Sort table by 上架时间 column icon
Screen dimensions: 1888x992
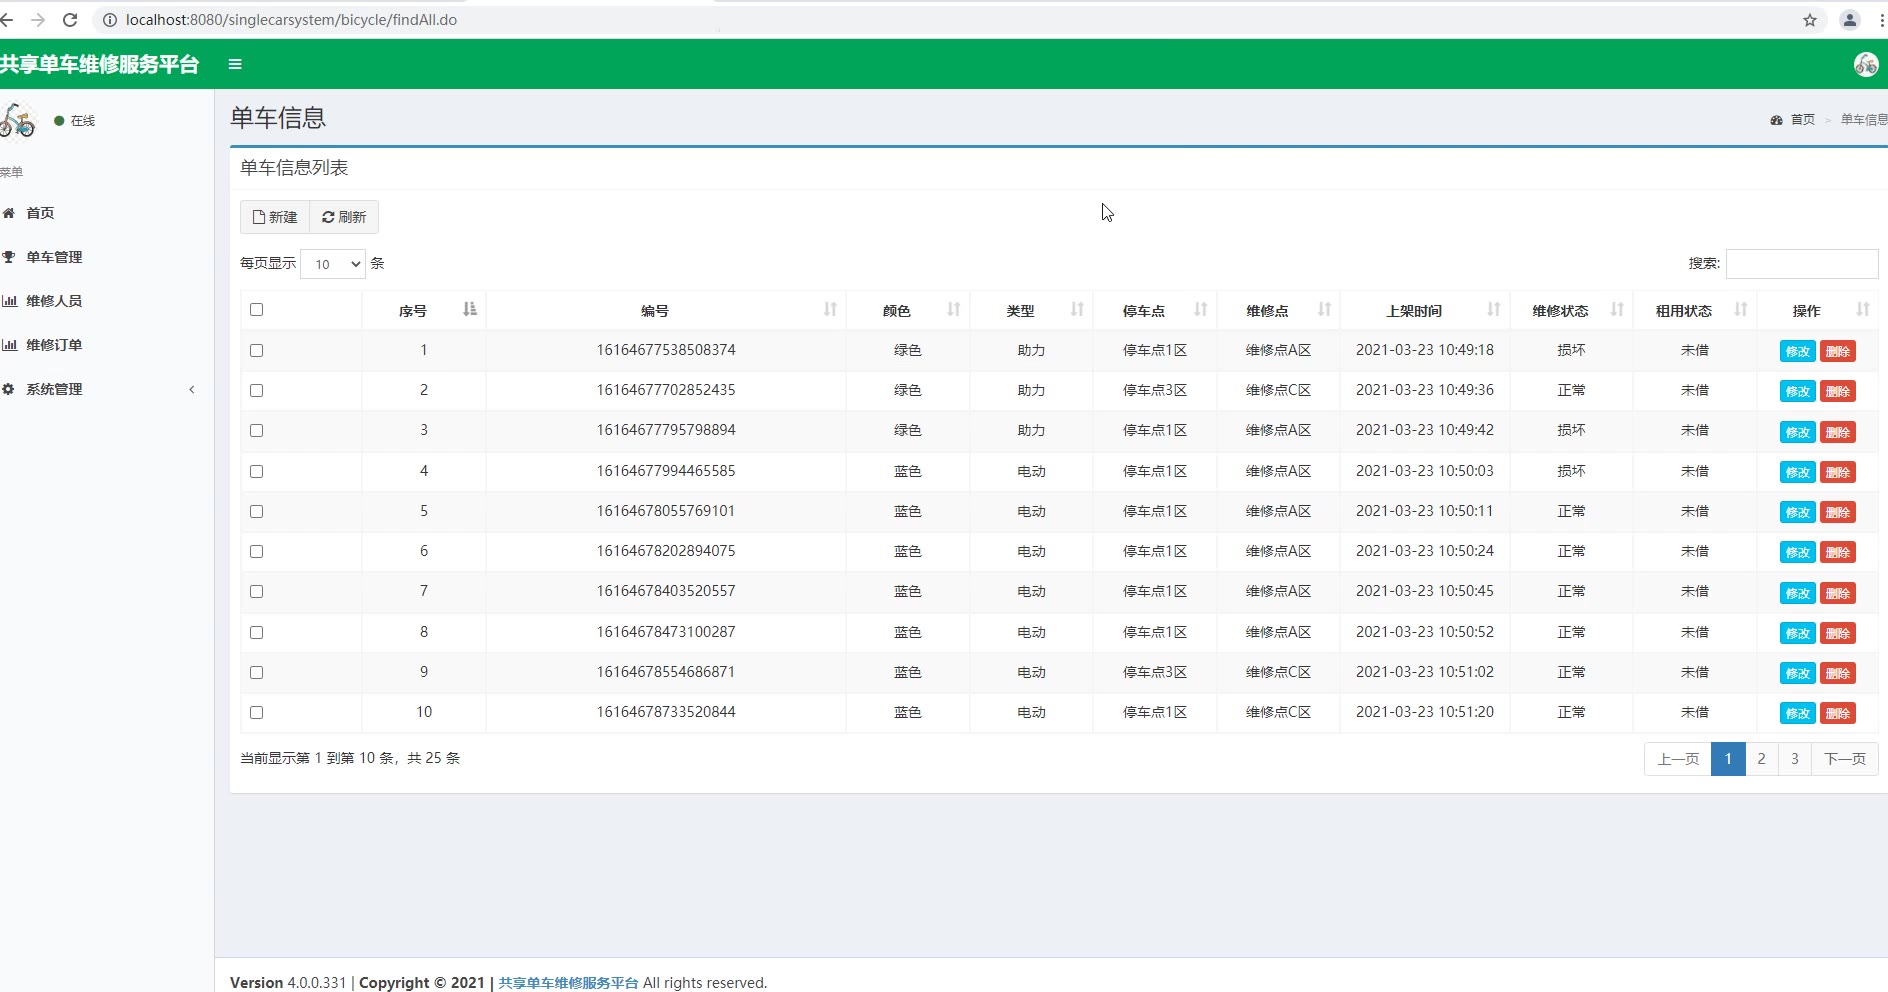(x=1493, y=310)
